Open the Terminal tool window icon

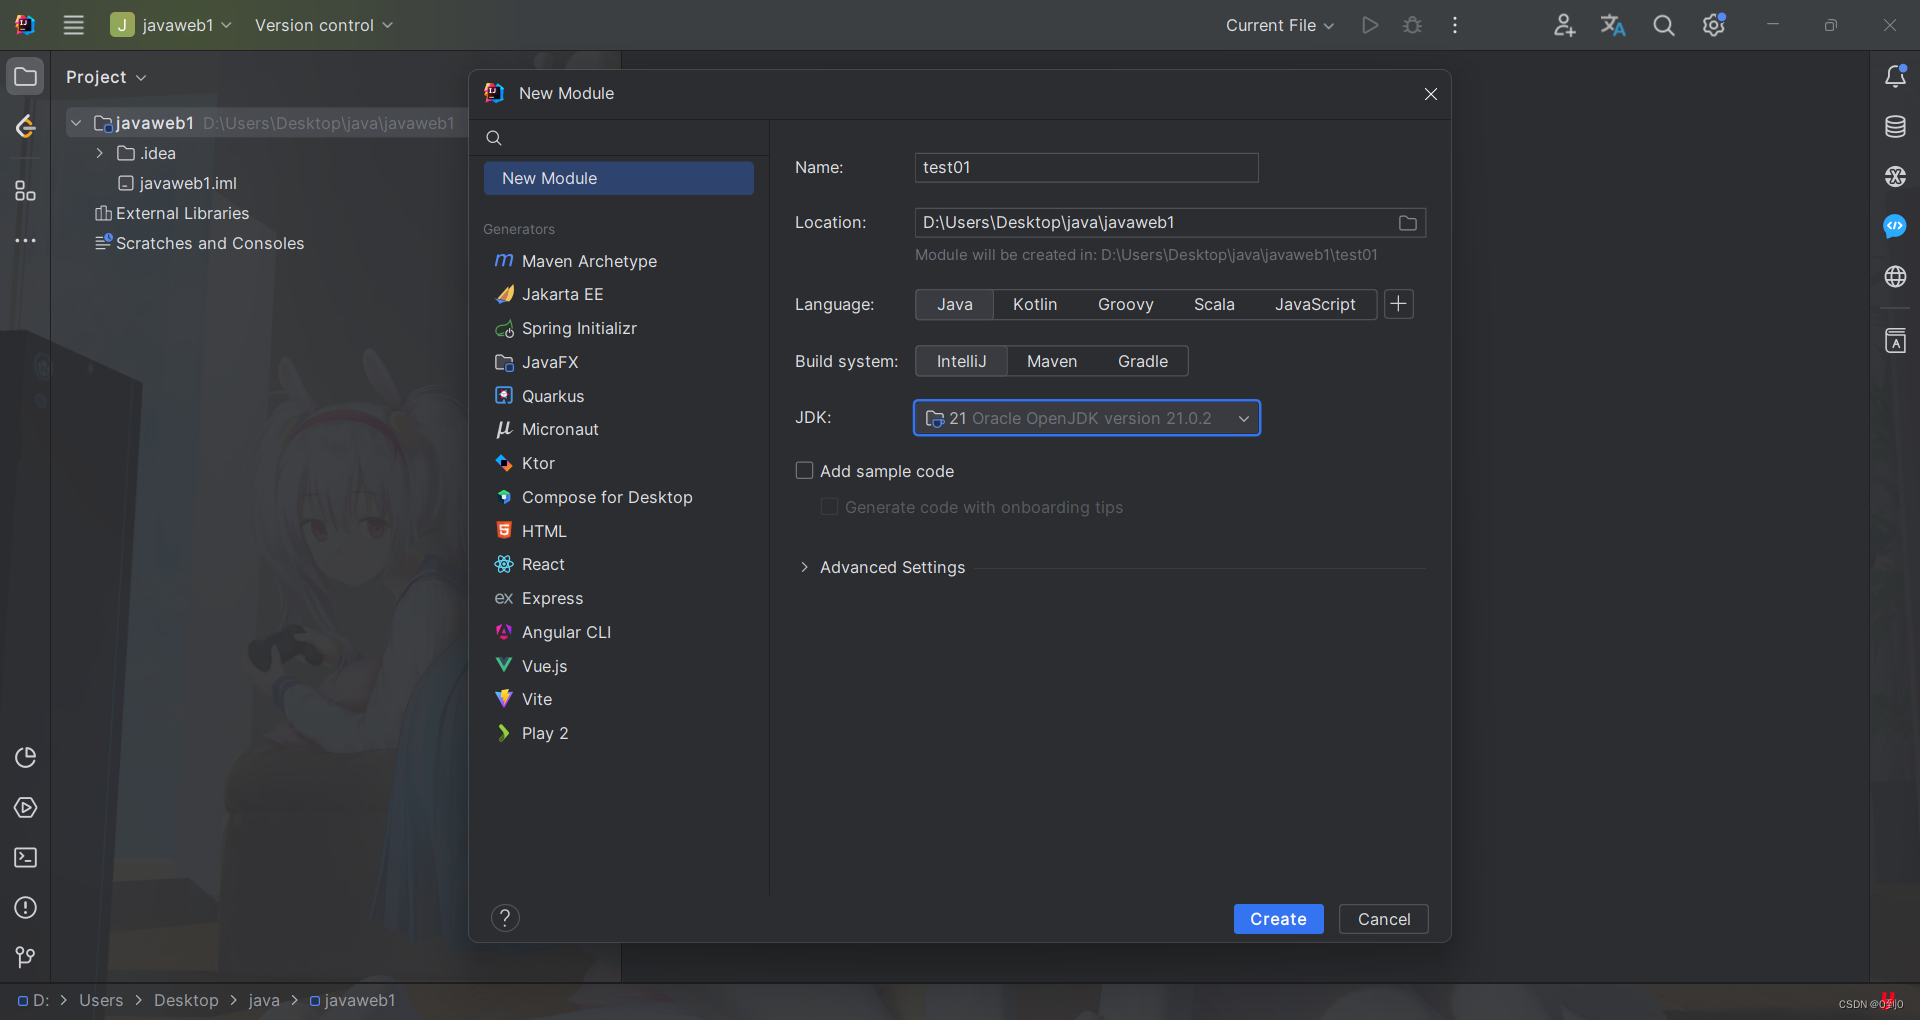coord(26,857)
